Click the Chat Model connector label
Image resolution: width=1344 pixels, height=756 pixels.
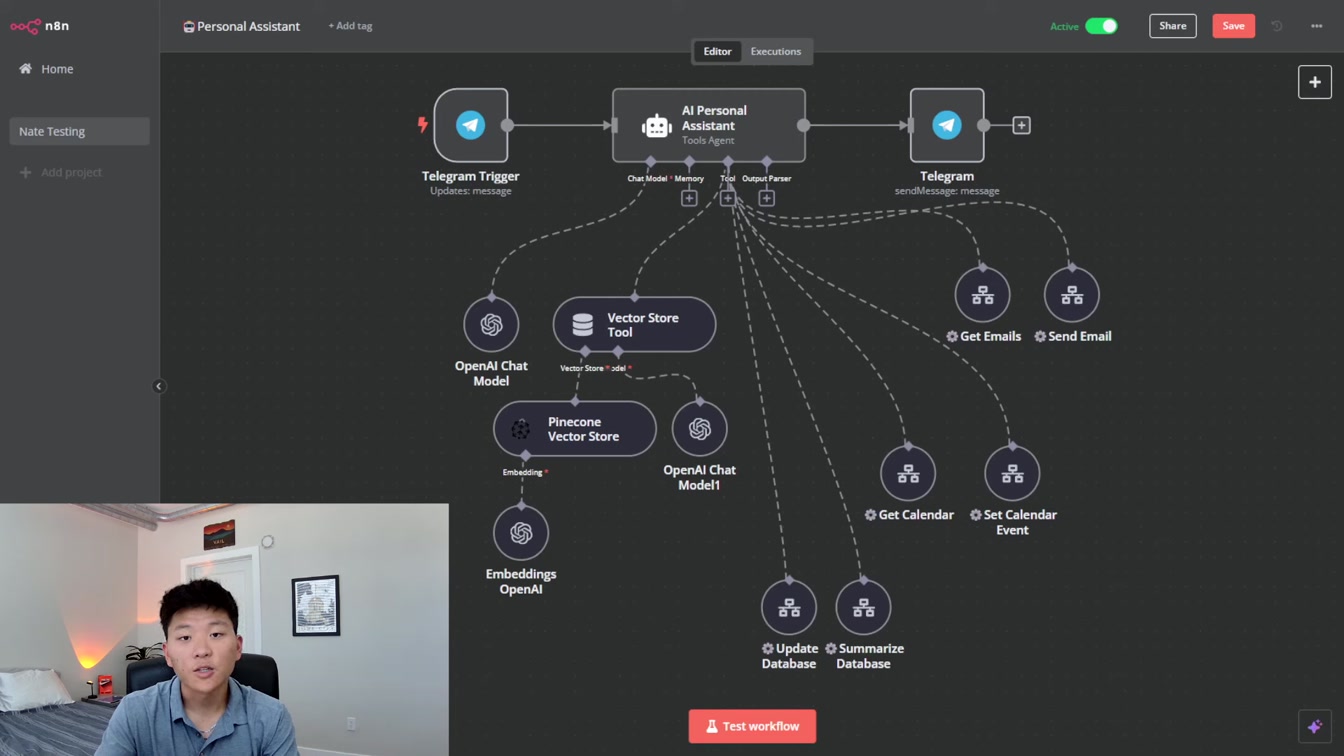coord(647,178)
